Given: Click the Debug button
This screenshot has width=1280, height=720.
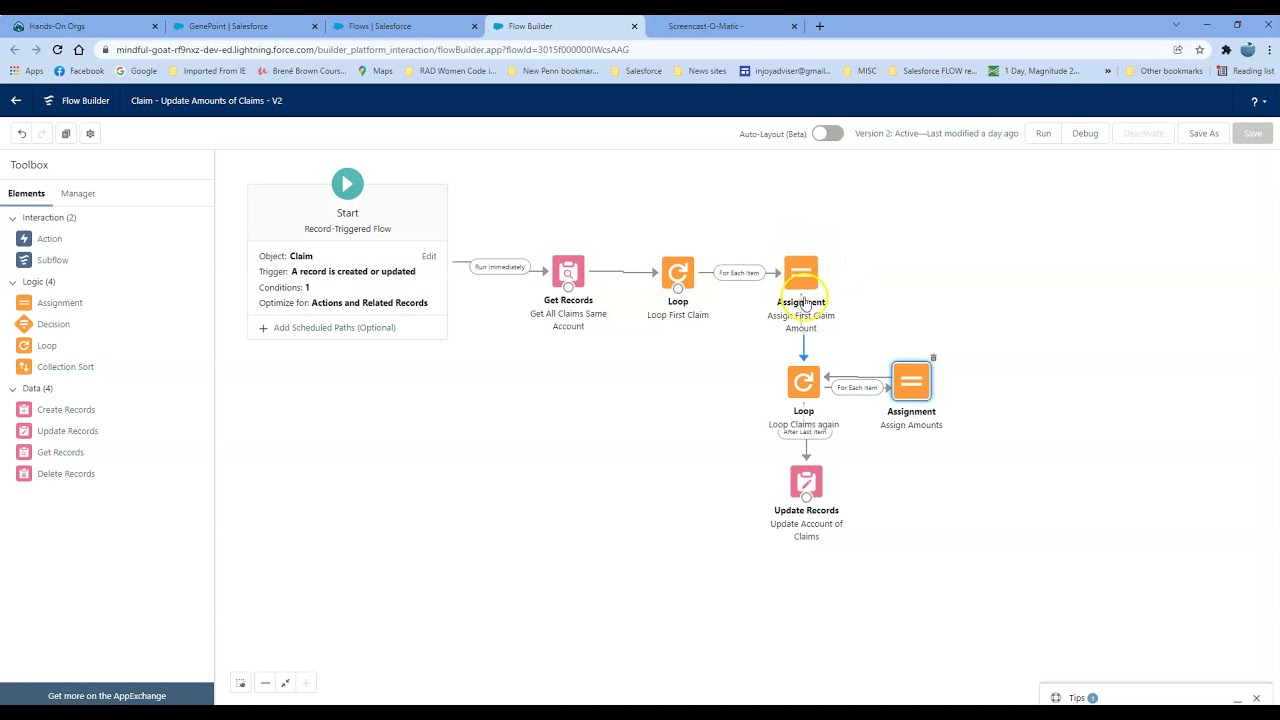Looking at the screenshot, I should (1085, 134).
